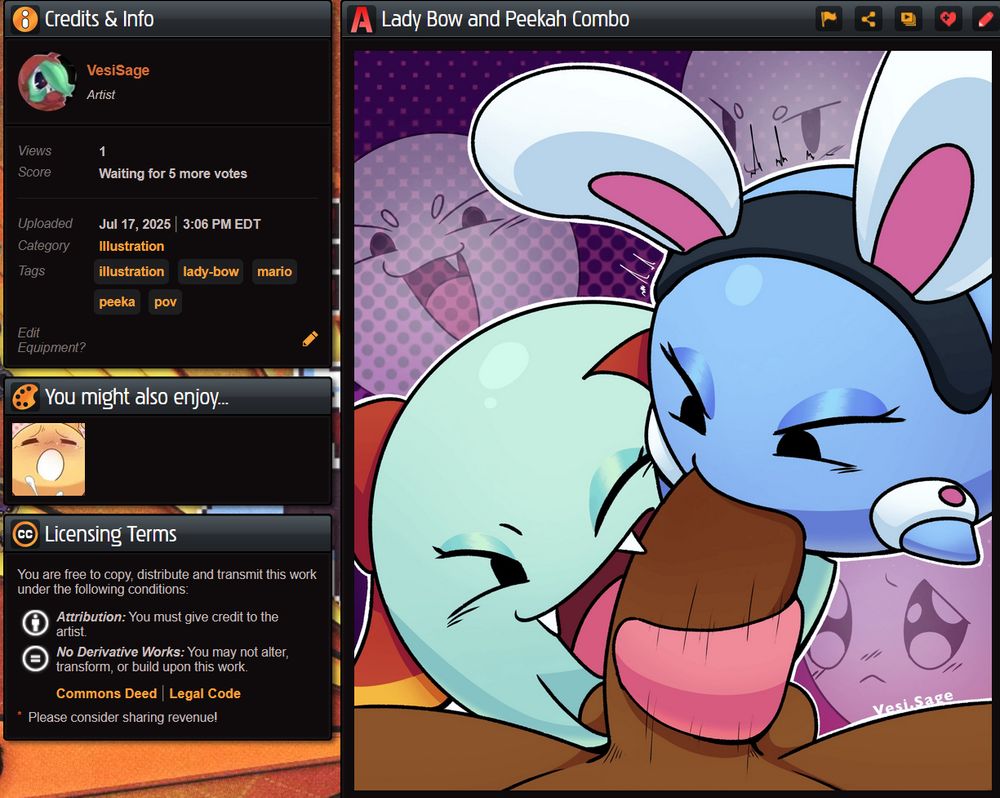
Task: Select the 'lady-bow' tag
Action: click(x=210, y=272)
